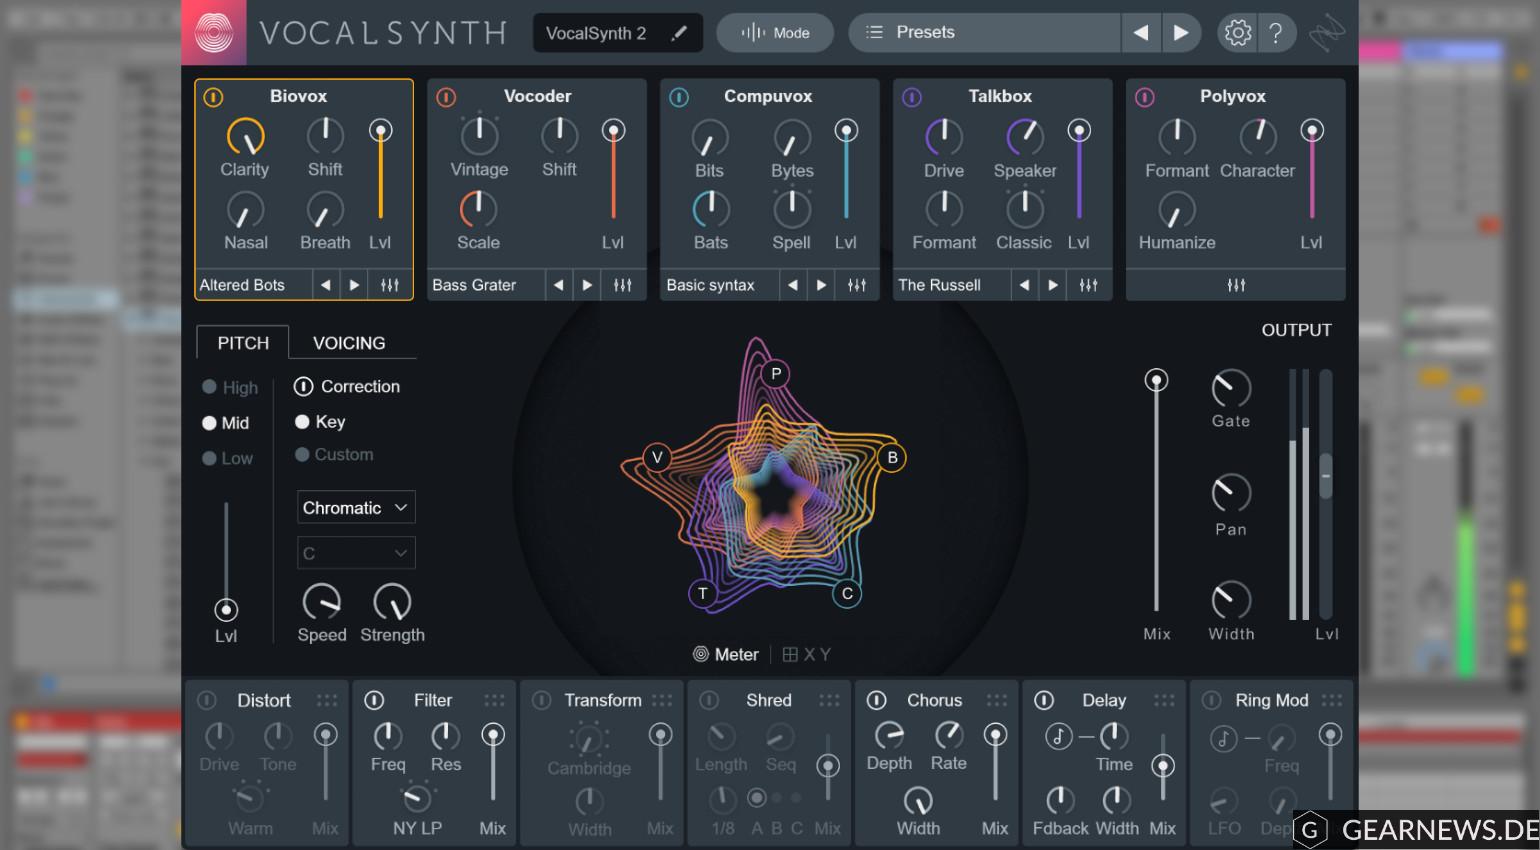Click the Filter Mix slider handle
The height and width of the screenshot is (850, 1540).
click(x=492, y=736)
